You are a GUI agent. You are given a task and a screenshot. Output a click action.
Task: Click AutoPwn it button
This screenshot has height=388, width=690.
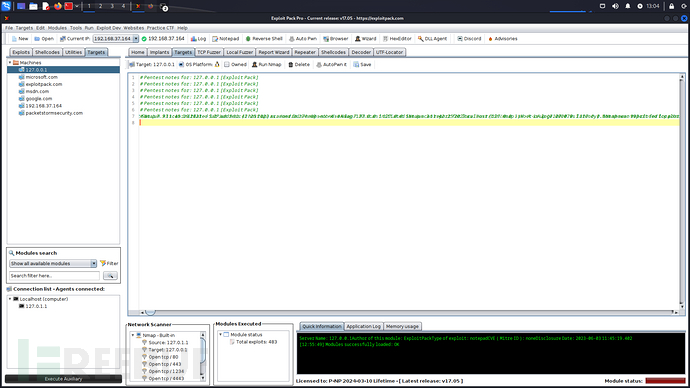tap(331, 64)
